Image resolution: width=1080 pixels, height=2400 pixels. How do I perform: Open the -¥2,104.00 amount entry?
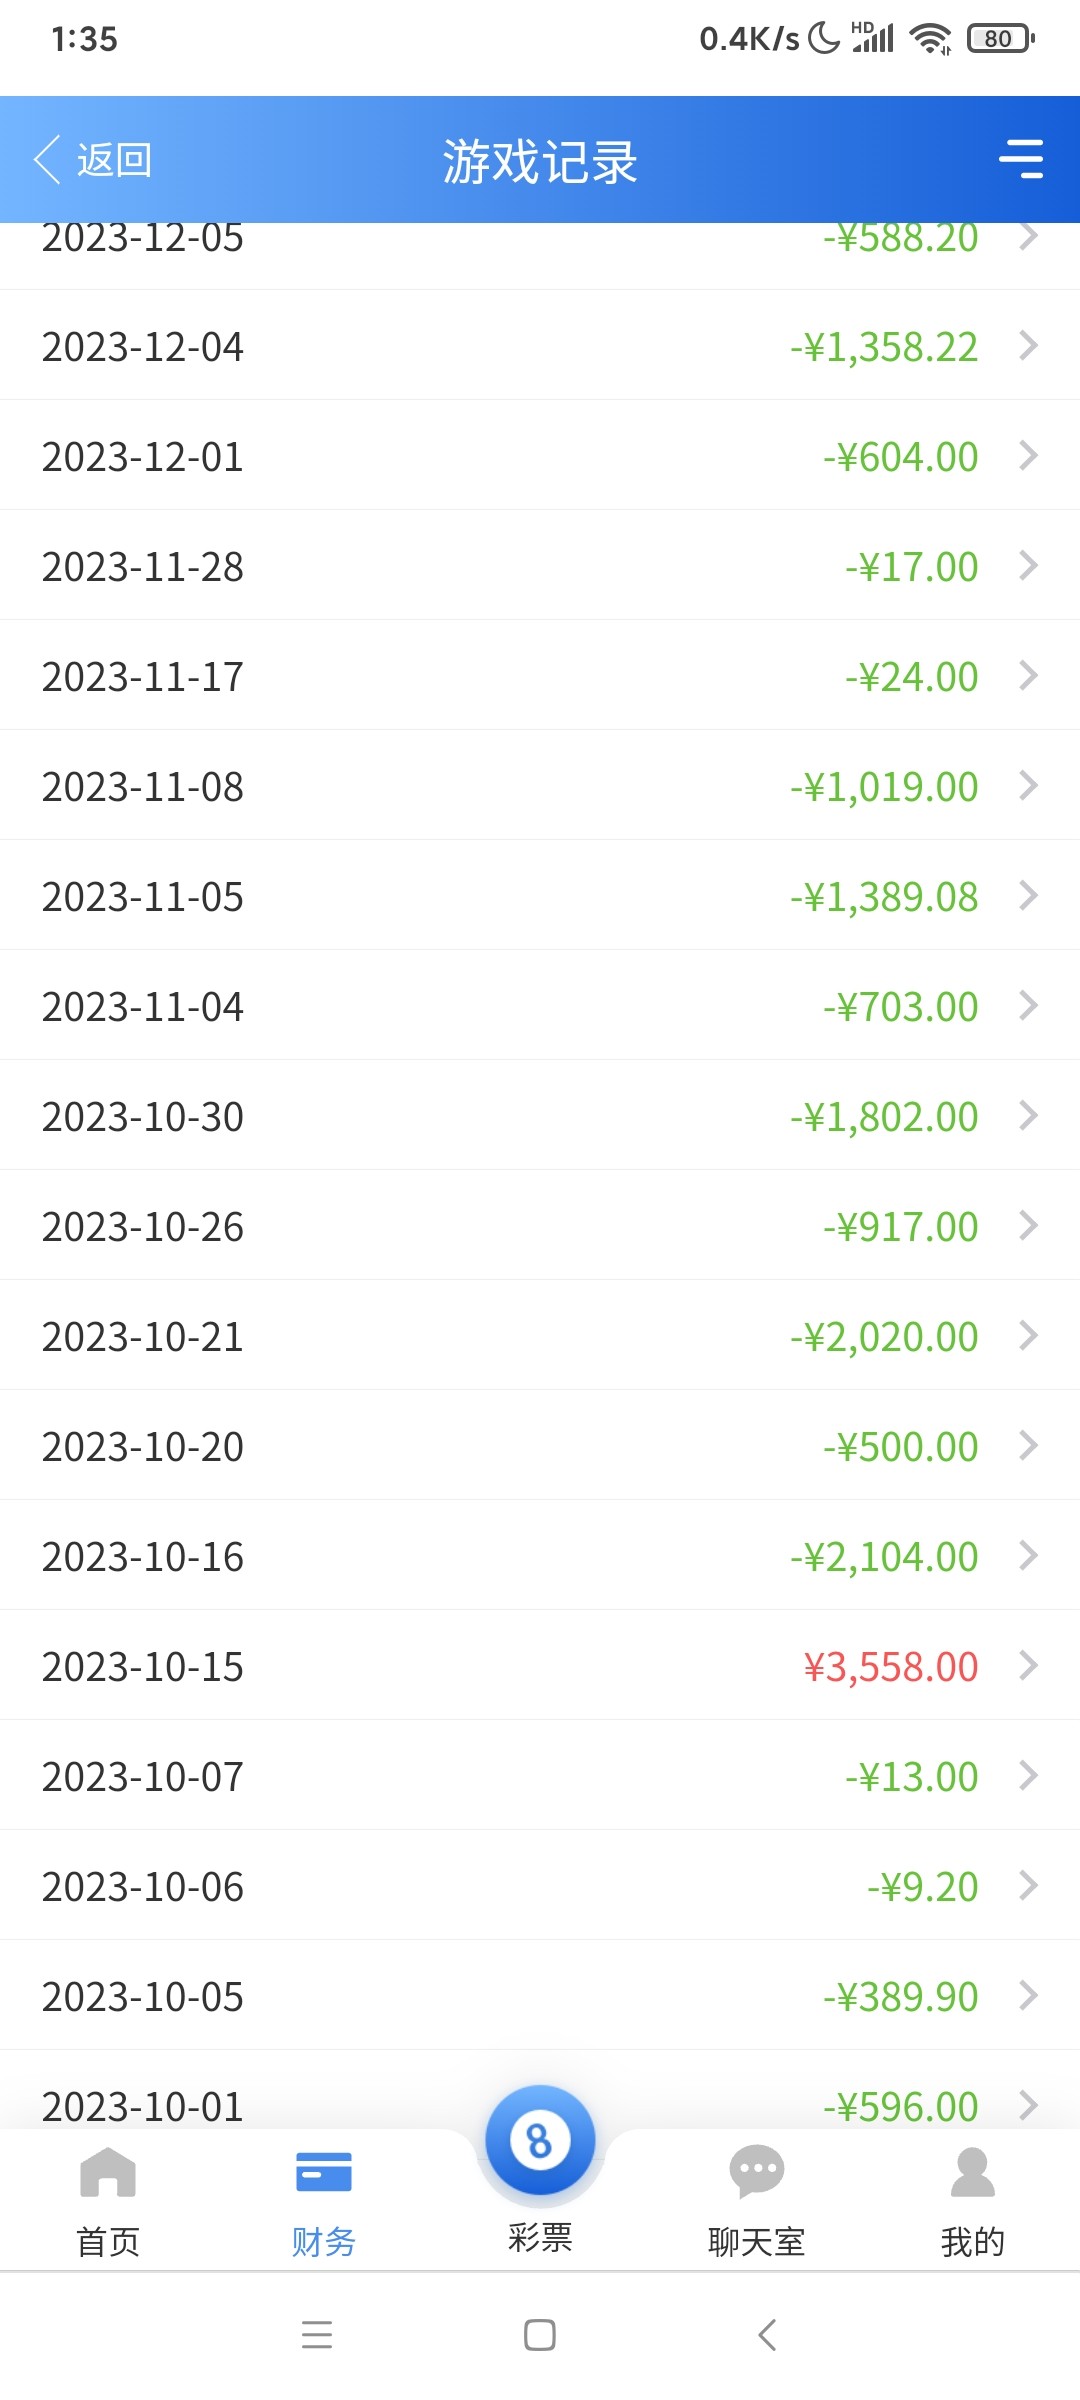point(884,1557)
